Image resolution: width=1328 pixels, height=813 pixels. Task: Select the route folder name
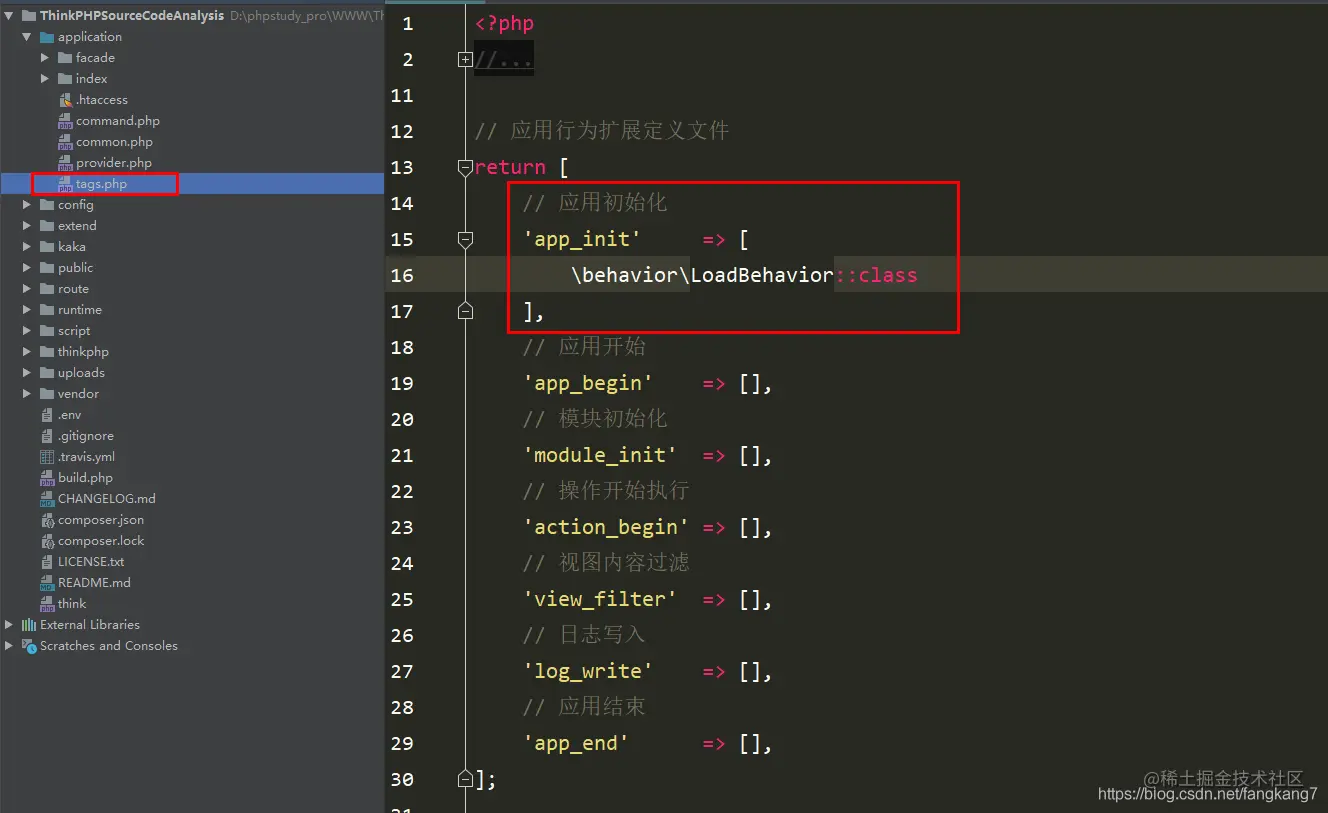[x=73, y=289]
